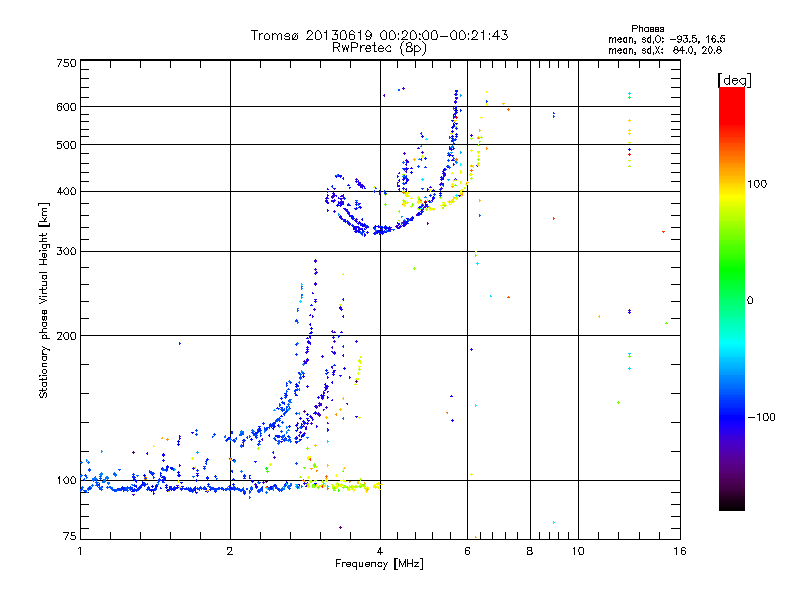This screenshot has height=600, width=800.
Task: Click the colorbar label '-100'
Action: coord(762,417)
